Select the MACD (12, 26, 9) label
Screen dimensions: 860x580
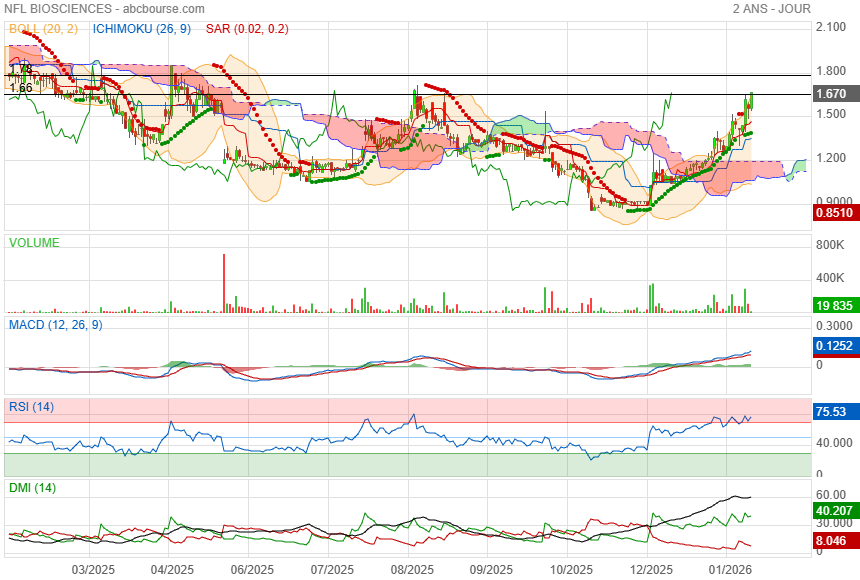point(55,325)
